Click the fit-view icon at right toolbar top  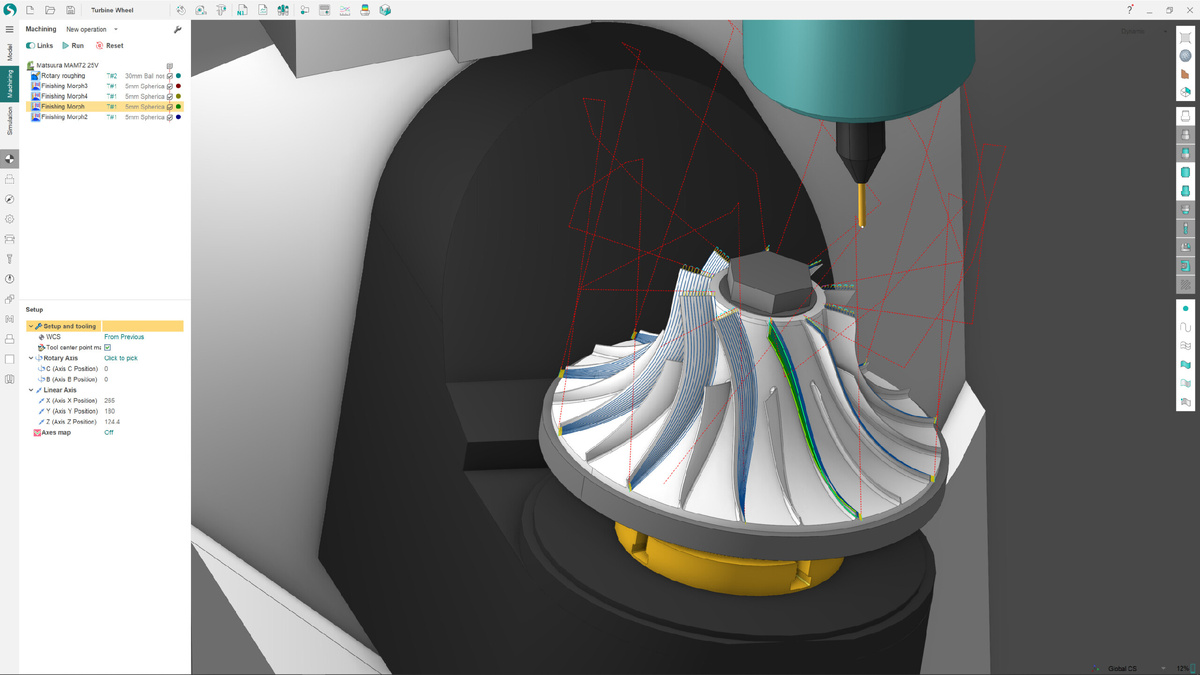[x=1186, y=38]
